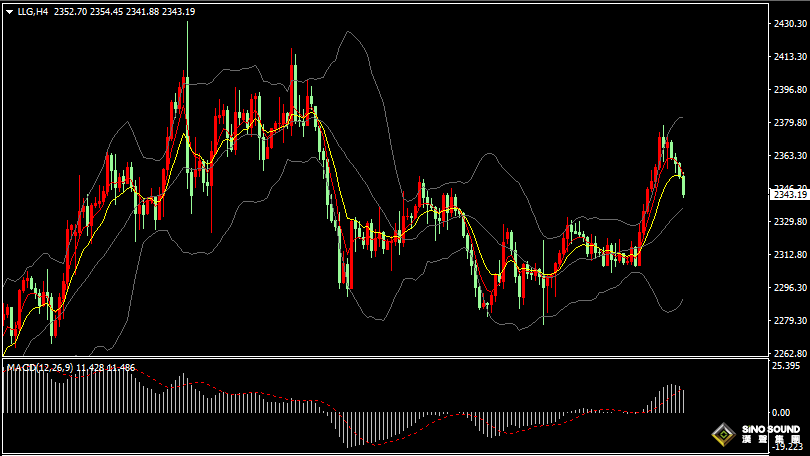Viewport: 810px width, 456px height.
Task: Click the 2413.30 price axis label
Action: point(789,57)
